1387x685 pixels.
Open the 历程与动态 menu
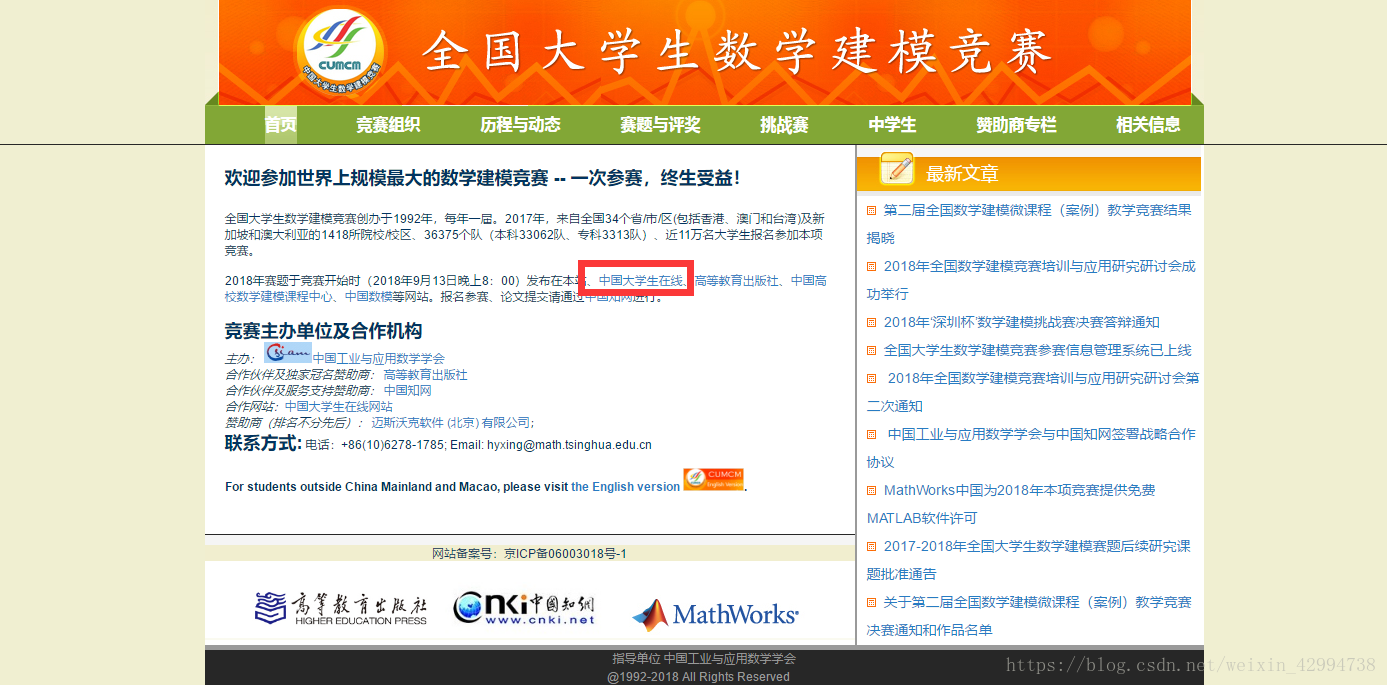[x=520, y=125]
